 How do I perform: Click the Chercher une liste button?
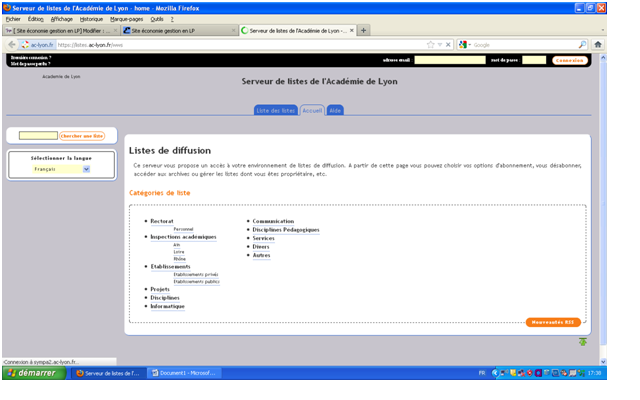82,136
